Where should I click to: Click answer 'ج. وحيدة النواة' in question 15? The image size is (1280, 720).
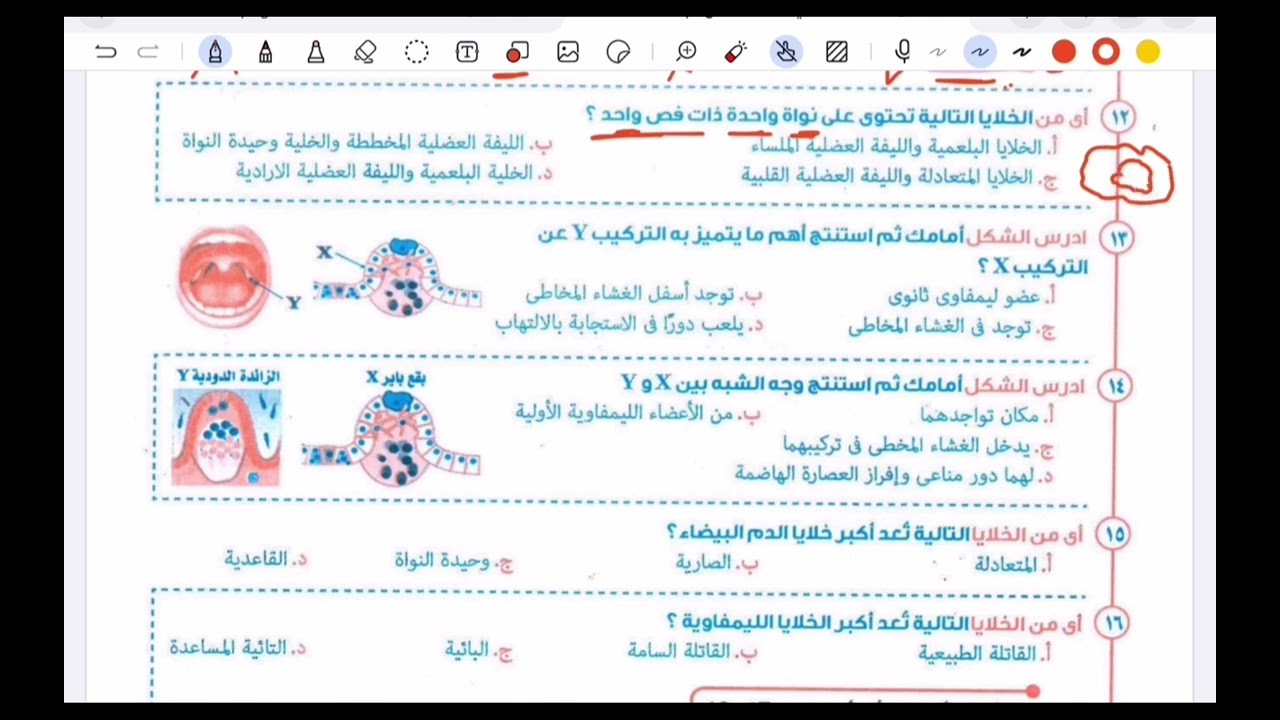click(x=453, y=561)
